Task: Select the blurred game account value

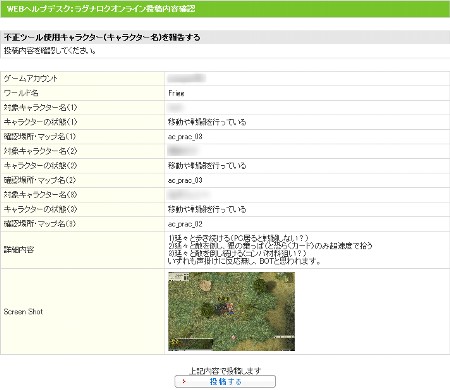Action: click(x=186, y=78)
